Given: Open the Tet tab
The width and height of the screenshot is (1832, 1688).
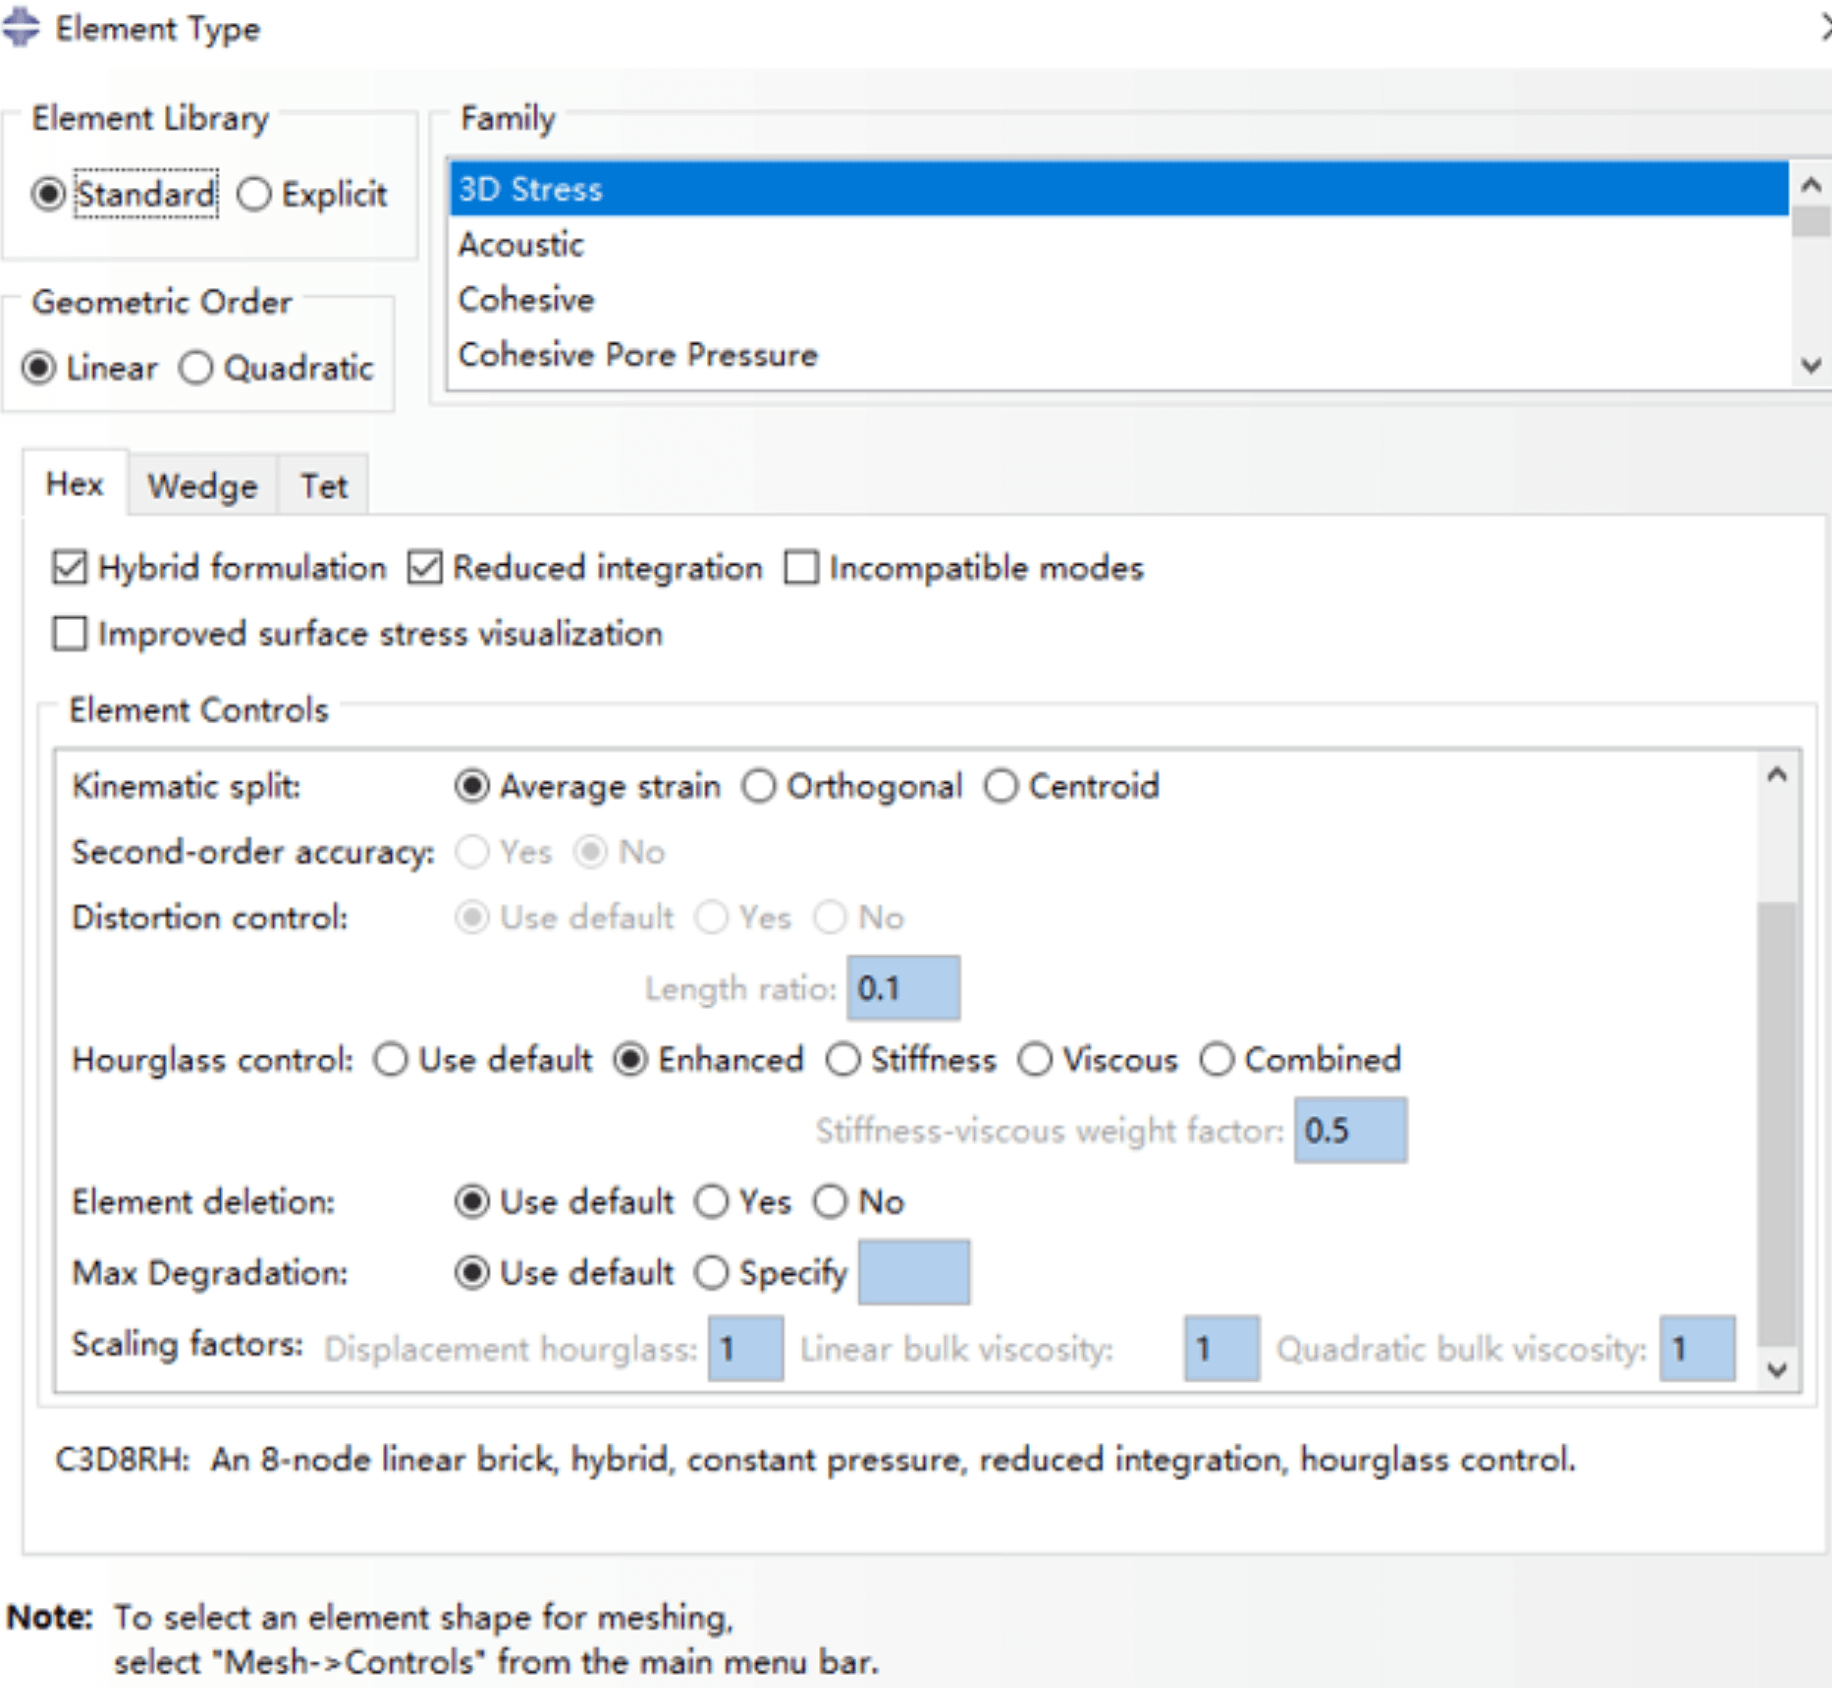Looking at the screenshot, I should click(323, 486).
